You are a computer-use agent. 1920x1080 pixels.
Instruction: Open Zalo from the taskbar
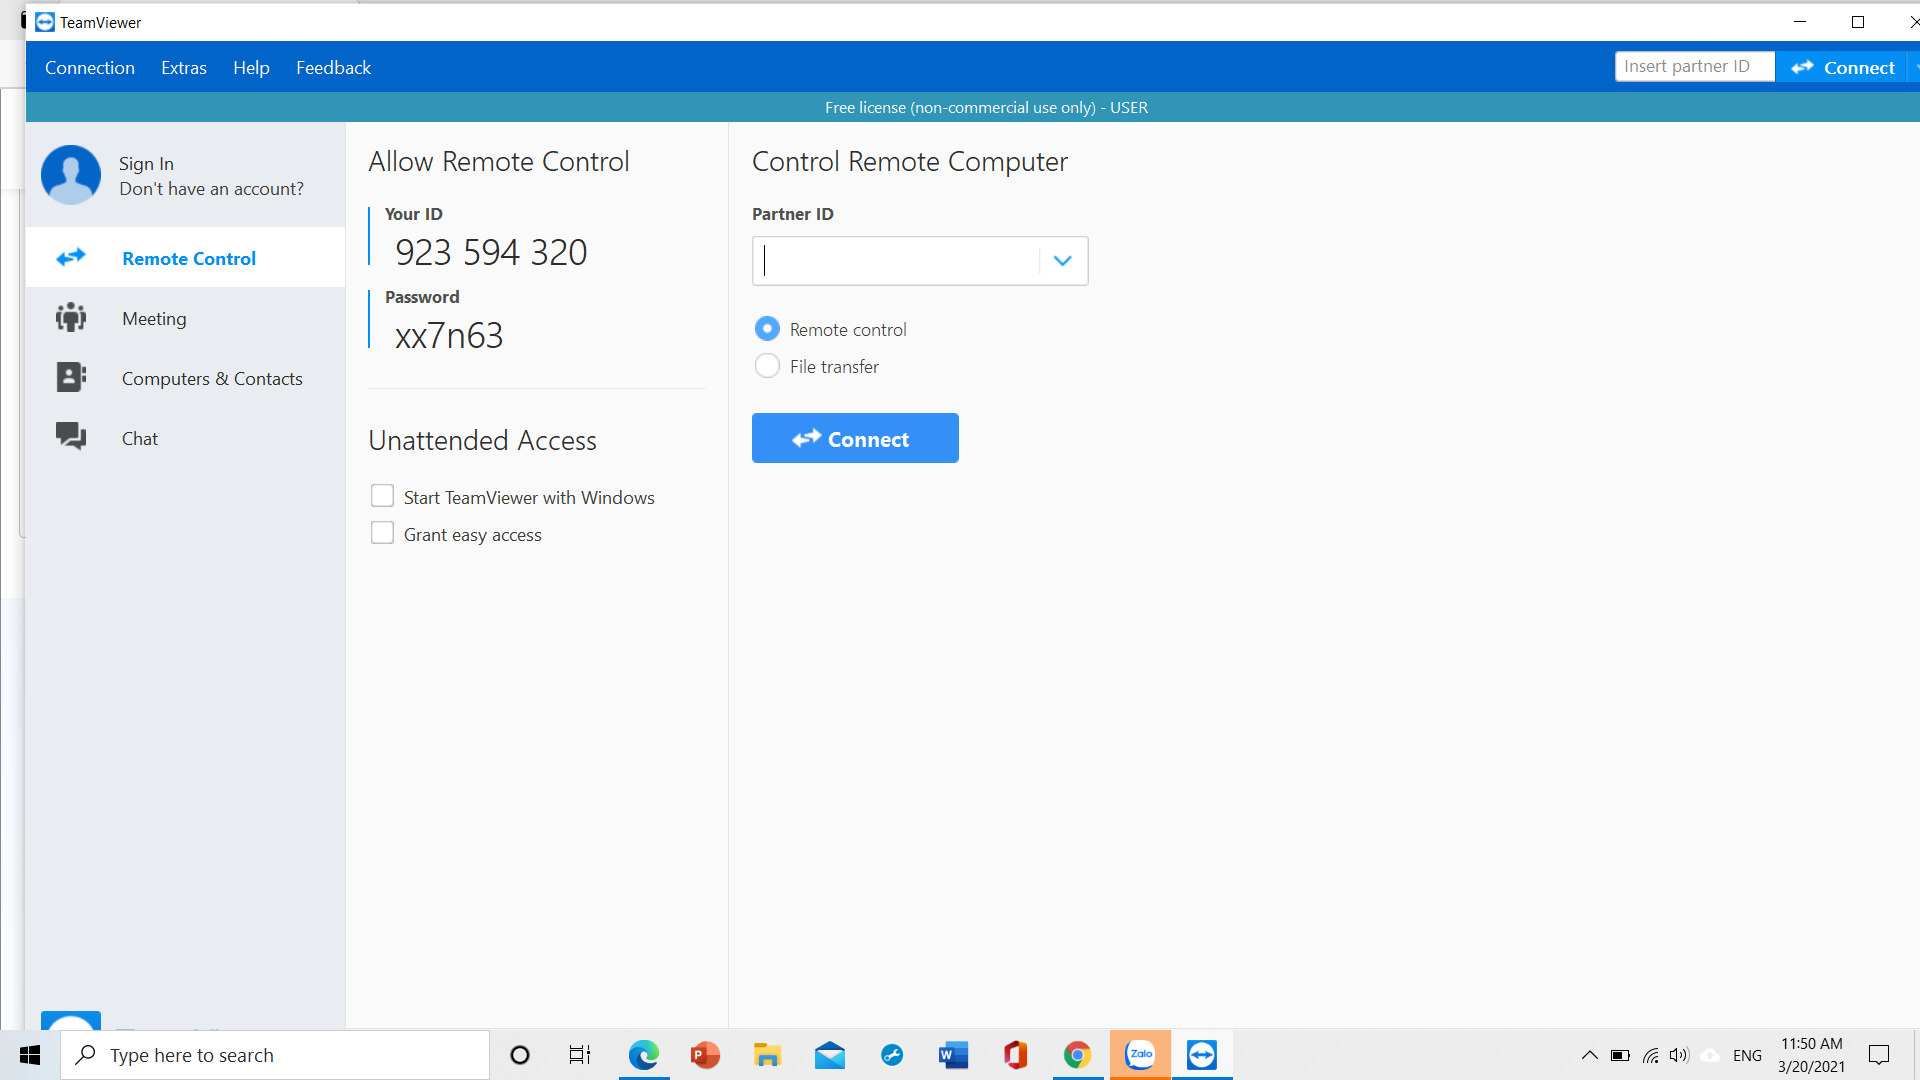[x=1140, y=1055]
